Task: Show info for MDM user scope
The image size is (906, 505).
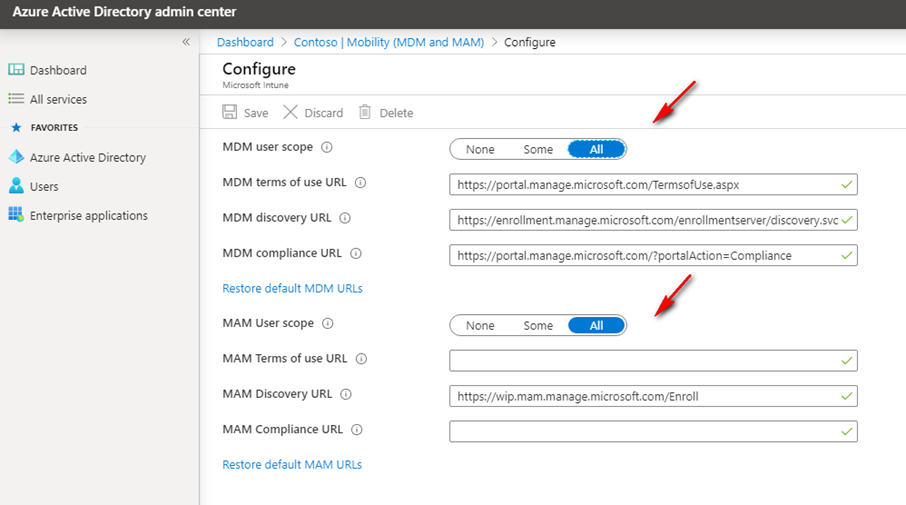Action: pyautogui.click(x=327, y=147)
